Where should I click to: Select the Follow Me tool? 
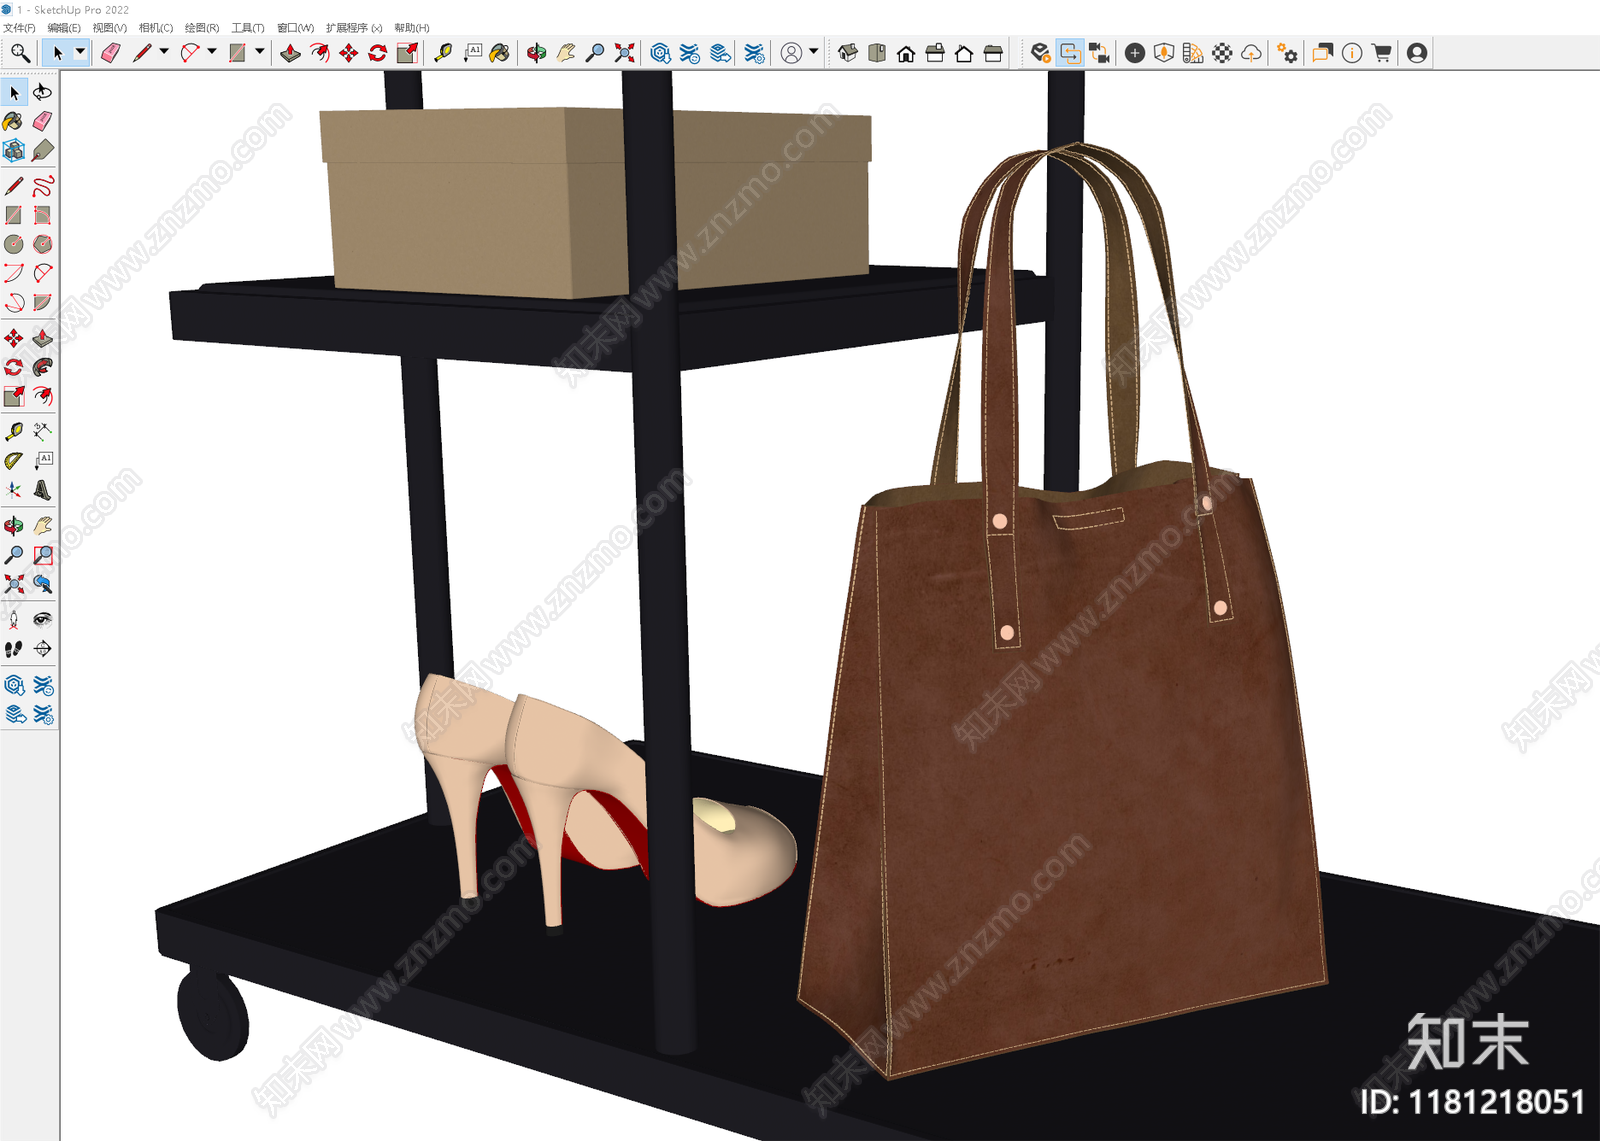coord(42,367)
